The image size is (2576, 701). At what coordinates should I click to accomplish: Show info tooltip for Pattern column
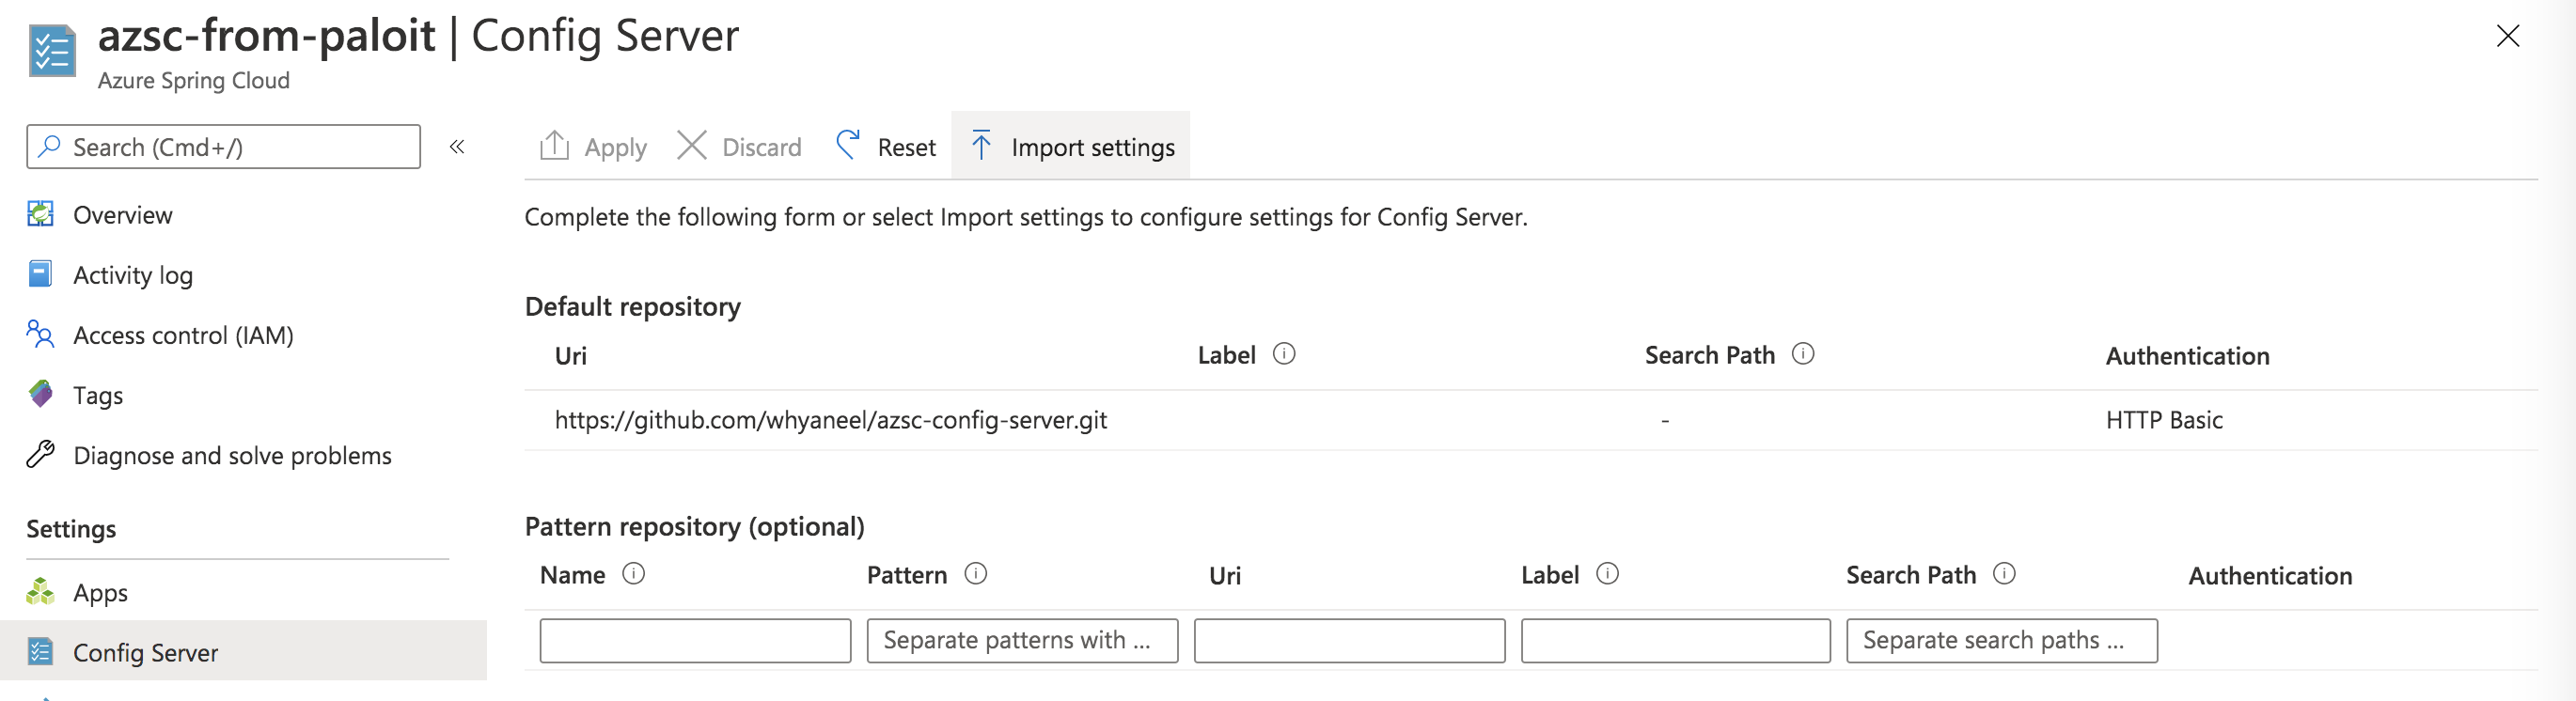pyautogui.click(x=976, y=574)
